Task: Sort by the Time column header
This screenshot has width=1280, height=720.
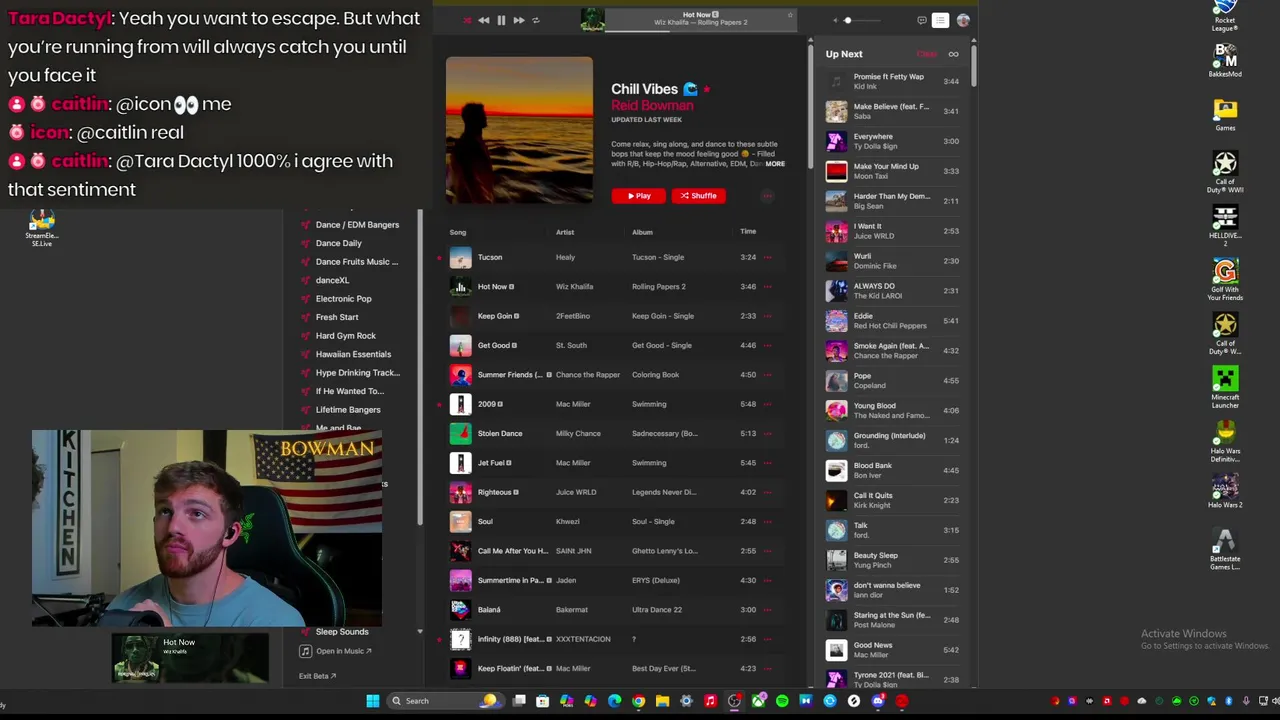Action: pyautogui.click(x=748, y=231)
